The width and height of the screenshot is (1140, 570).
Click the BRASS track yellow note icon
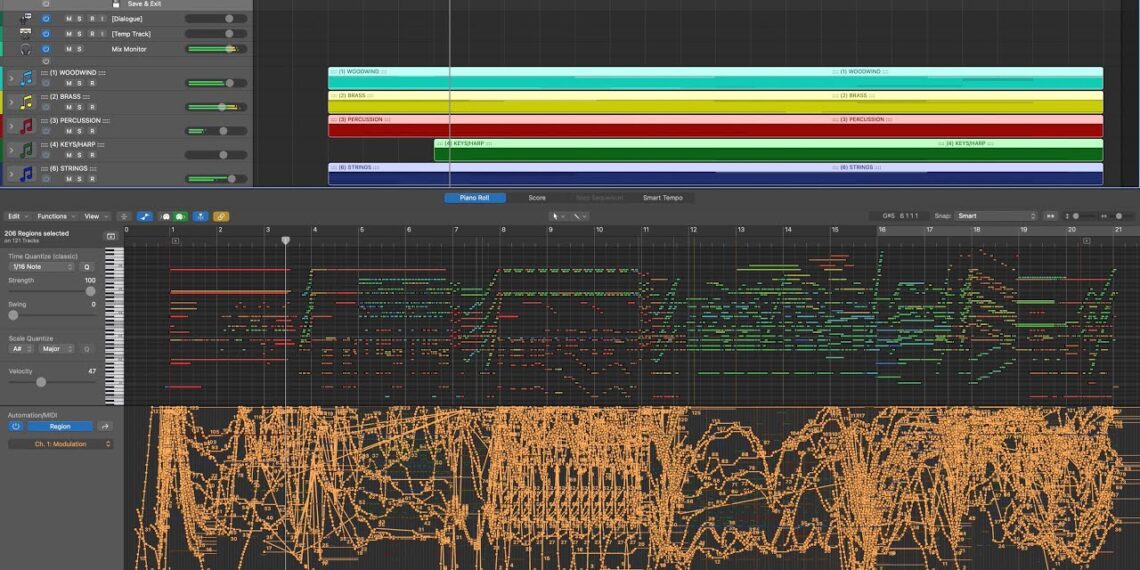tap(26, 102)
